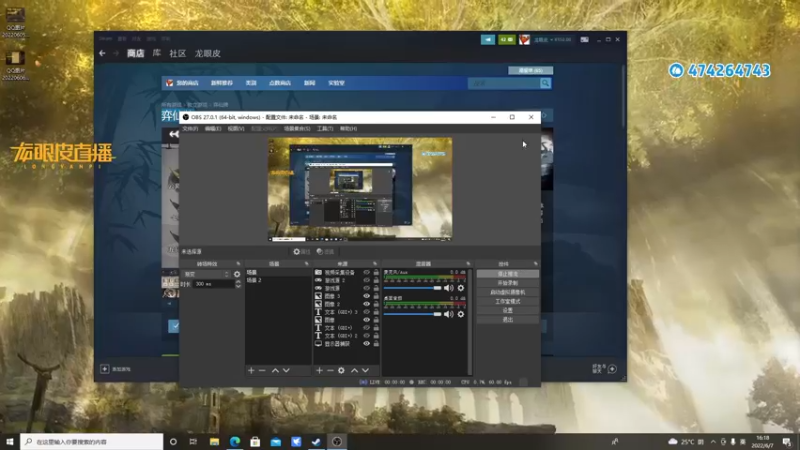Open OBS 文件(F) menu
Screen dimensions: 800x450
point(190,129)
